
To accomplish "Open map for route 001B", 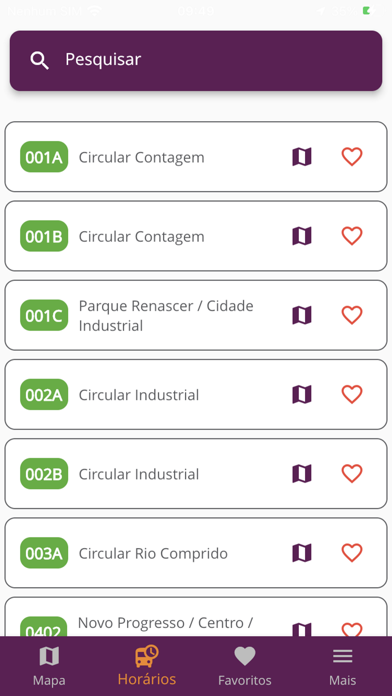I will pyautogui.click(x=302, y=236).
